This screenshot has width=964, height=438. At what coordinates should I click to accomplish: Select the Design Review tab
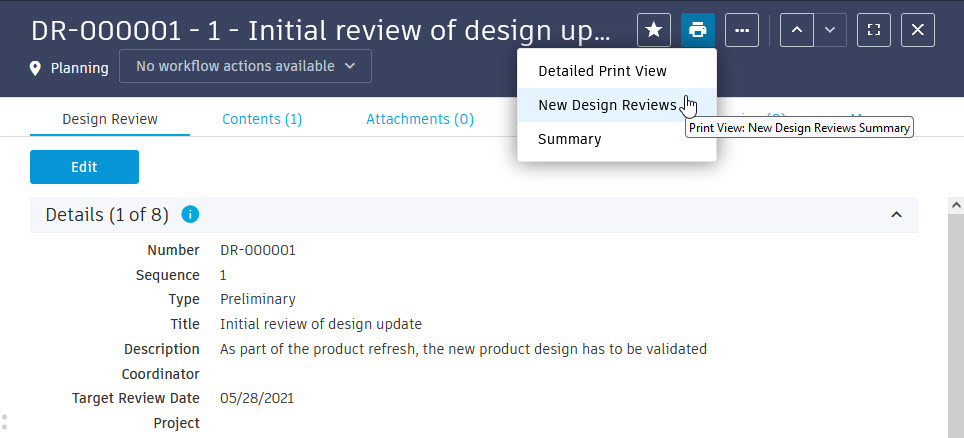[x=110, y=119]
